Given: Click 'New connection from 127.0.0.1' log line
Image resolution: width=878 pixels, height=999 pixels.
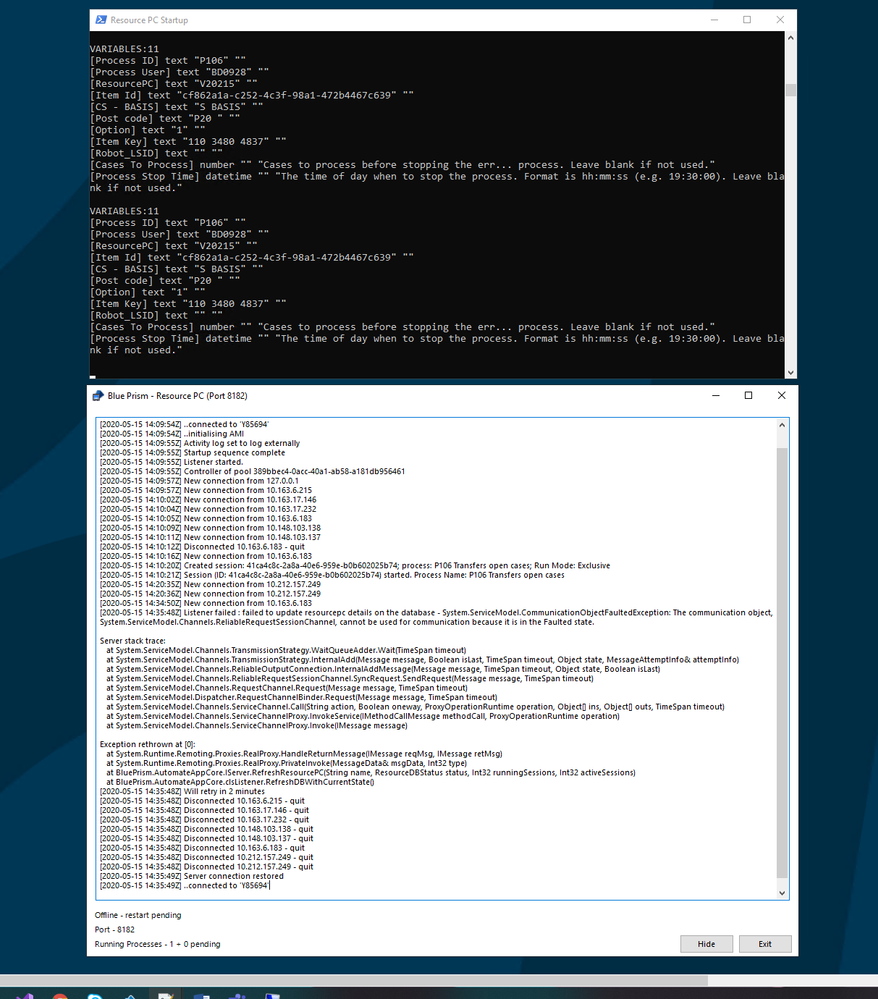Looking at the screenshot, I should pos(199,481).
